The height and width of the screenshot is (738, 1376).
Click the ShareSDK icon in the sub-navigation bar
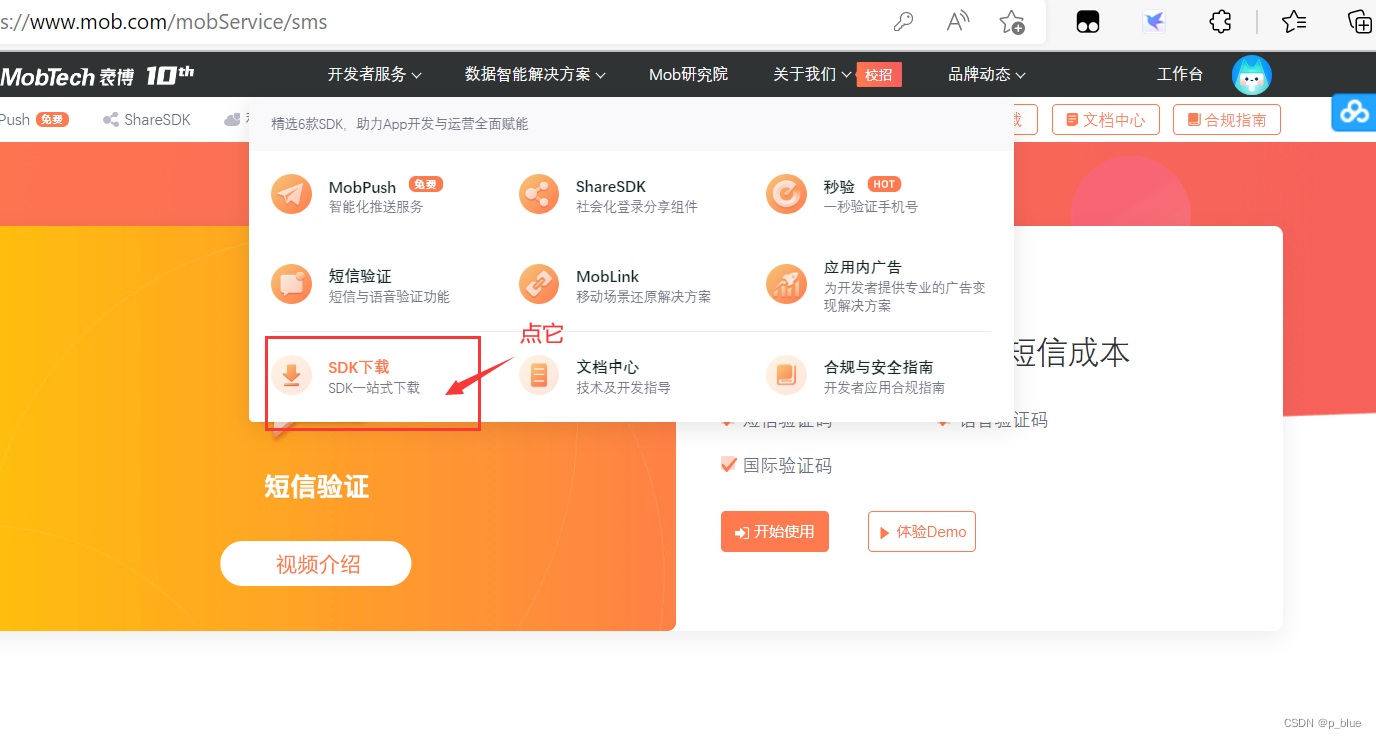(x=111, y=120)
